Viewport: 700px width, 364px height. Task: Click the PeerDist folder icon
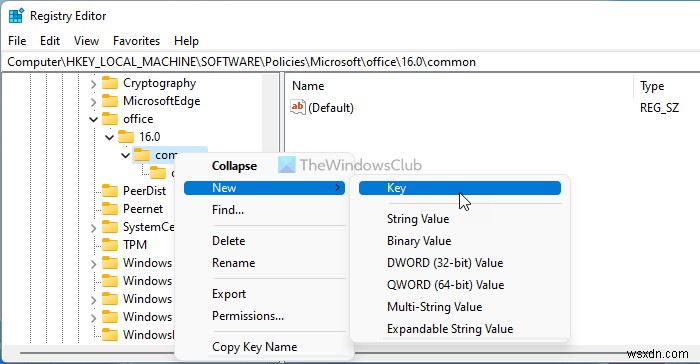[110, 191]
